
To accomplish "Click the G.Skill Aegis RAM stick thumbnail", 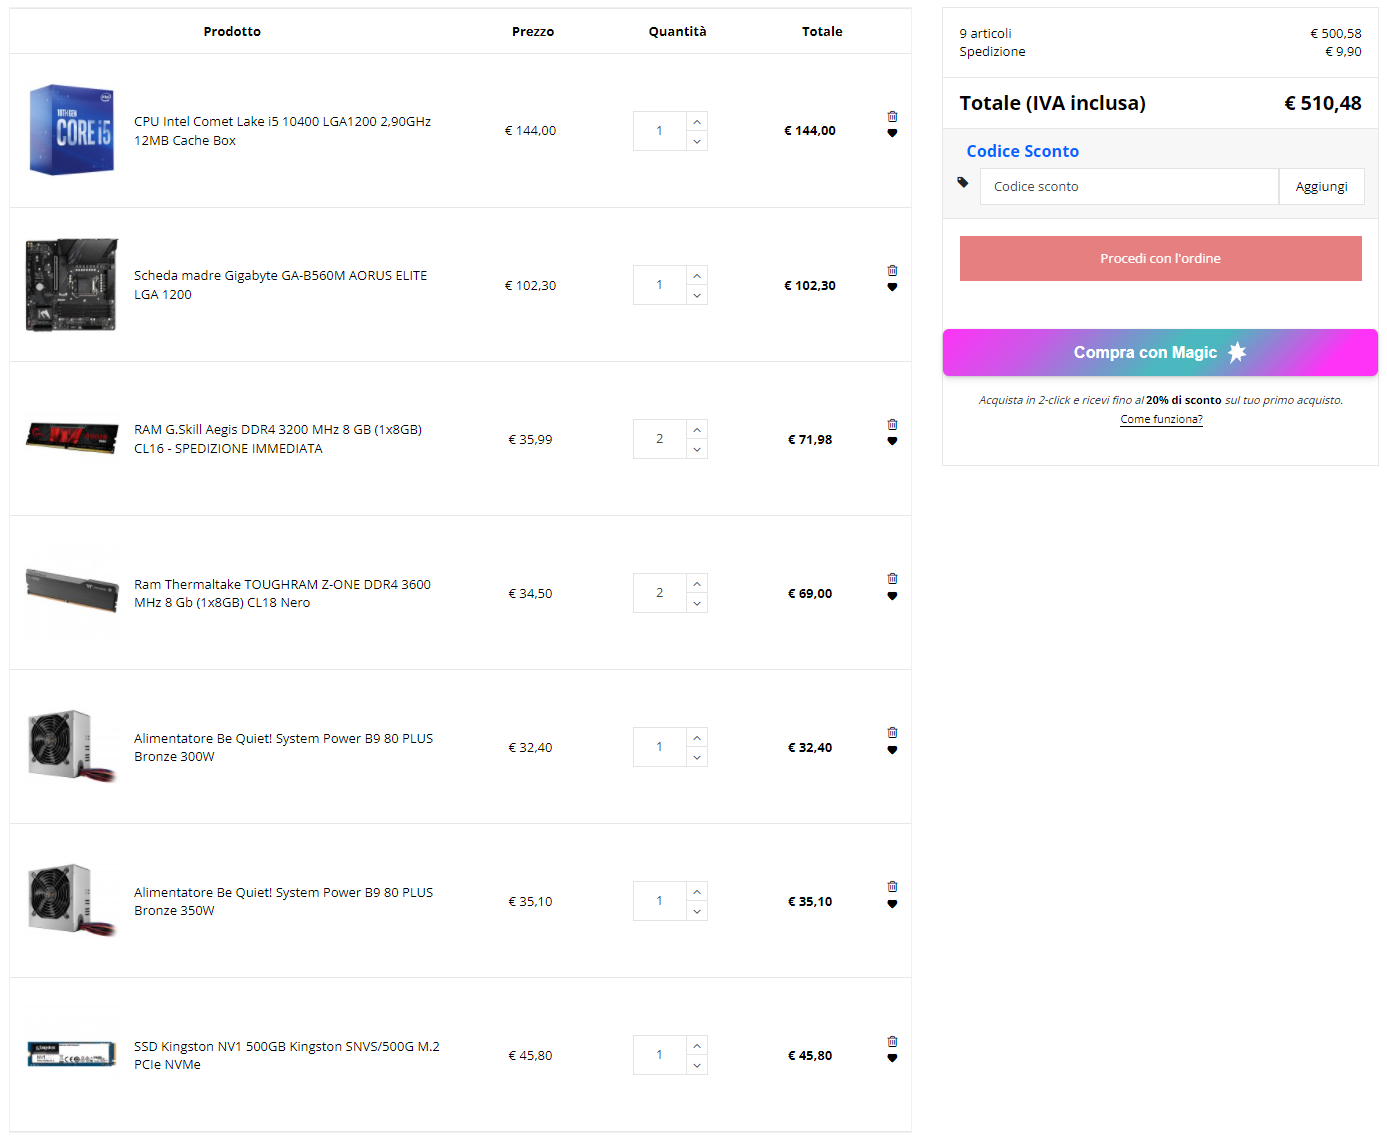I will click(x=72, y=438).
